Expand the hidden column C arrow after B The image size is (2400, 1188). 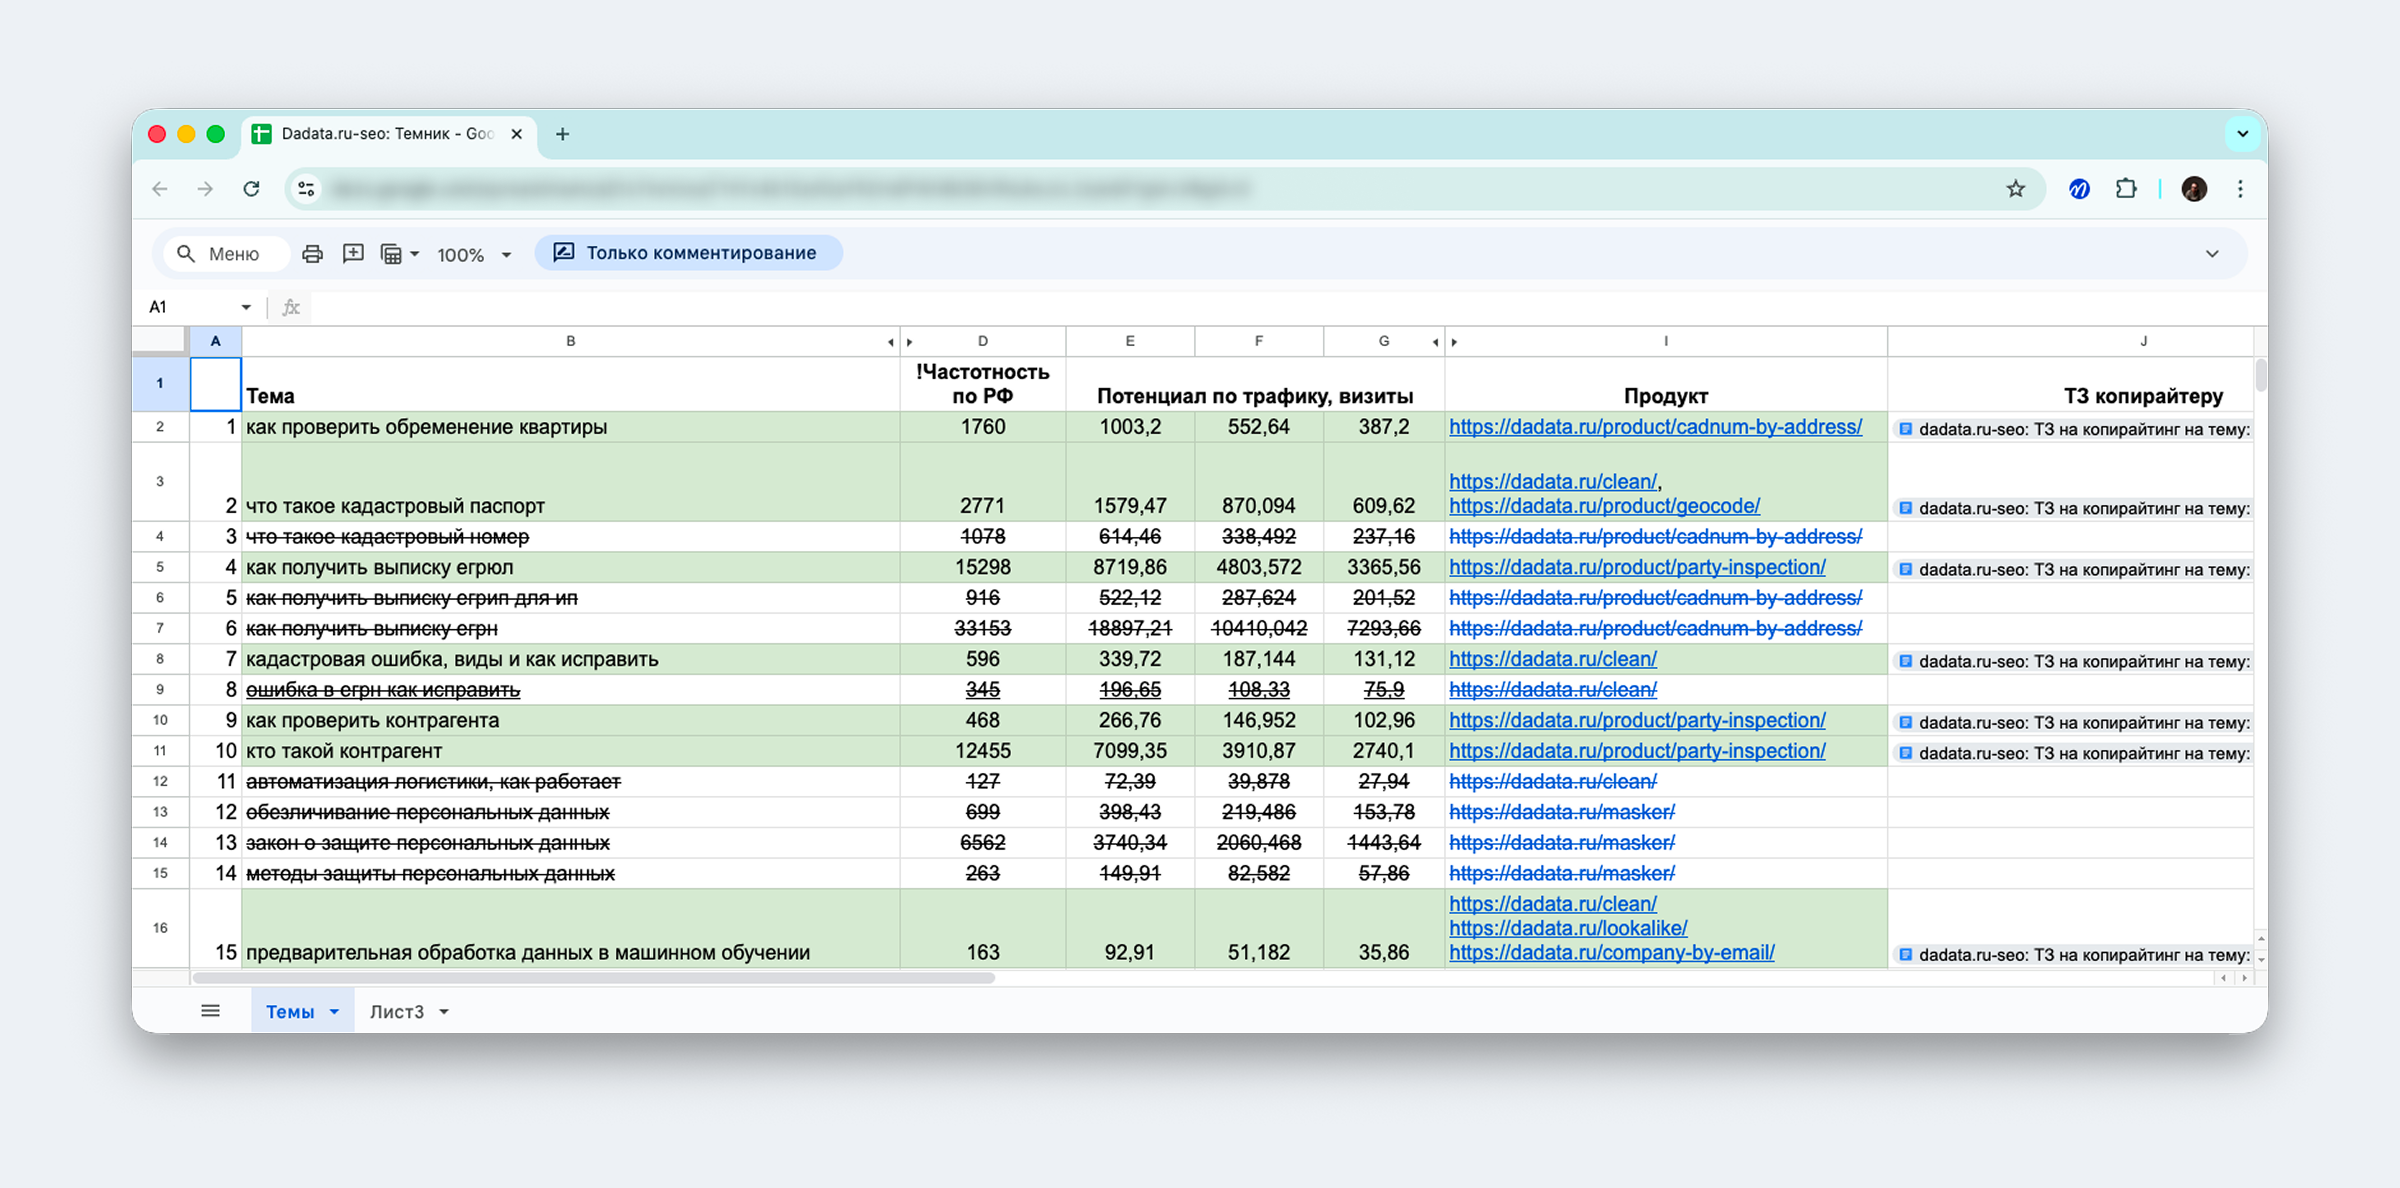pos(890,342)
